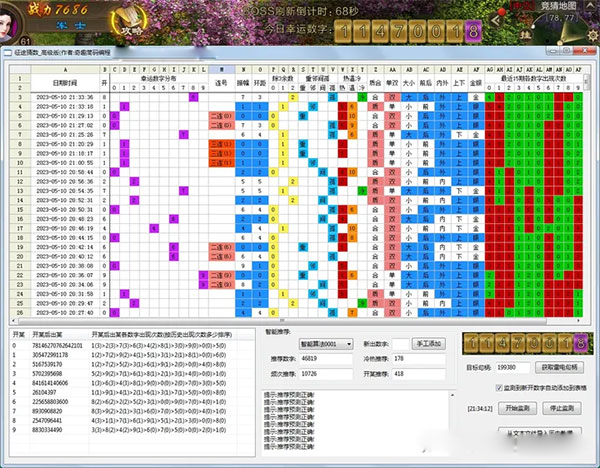Viewport: 600px width, 468px height.
Task: Open the 智能算法0001 algorithm dropdown
Action: pos(325,344)
